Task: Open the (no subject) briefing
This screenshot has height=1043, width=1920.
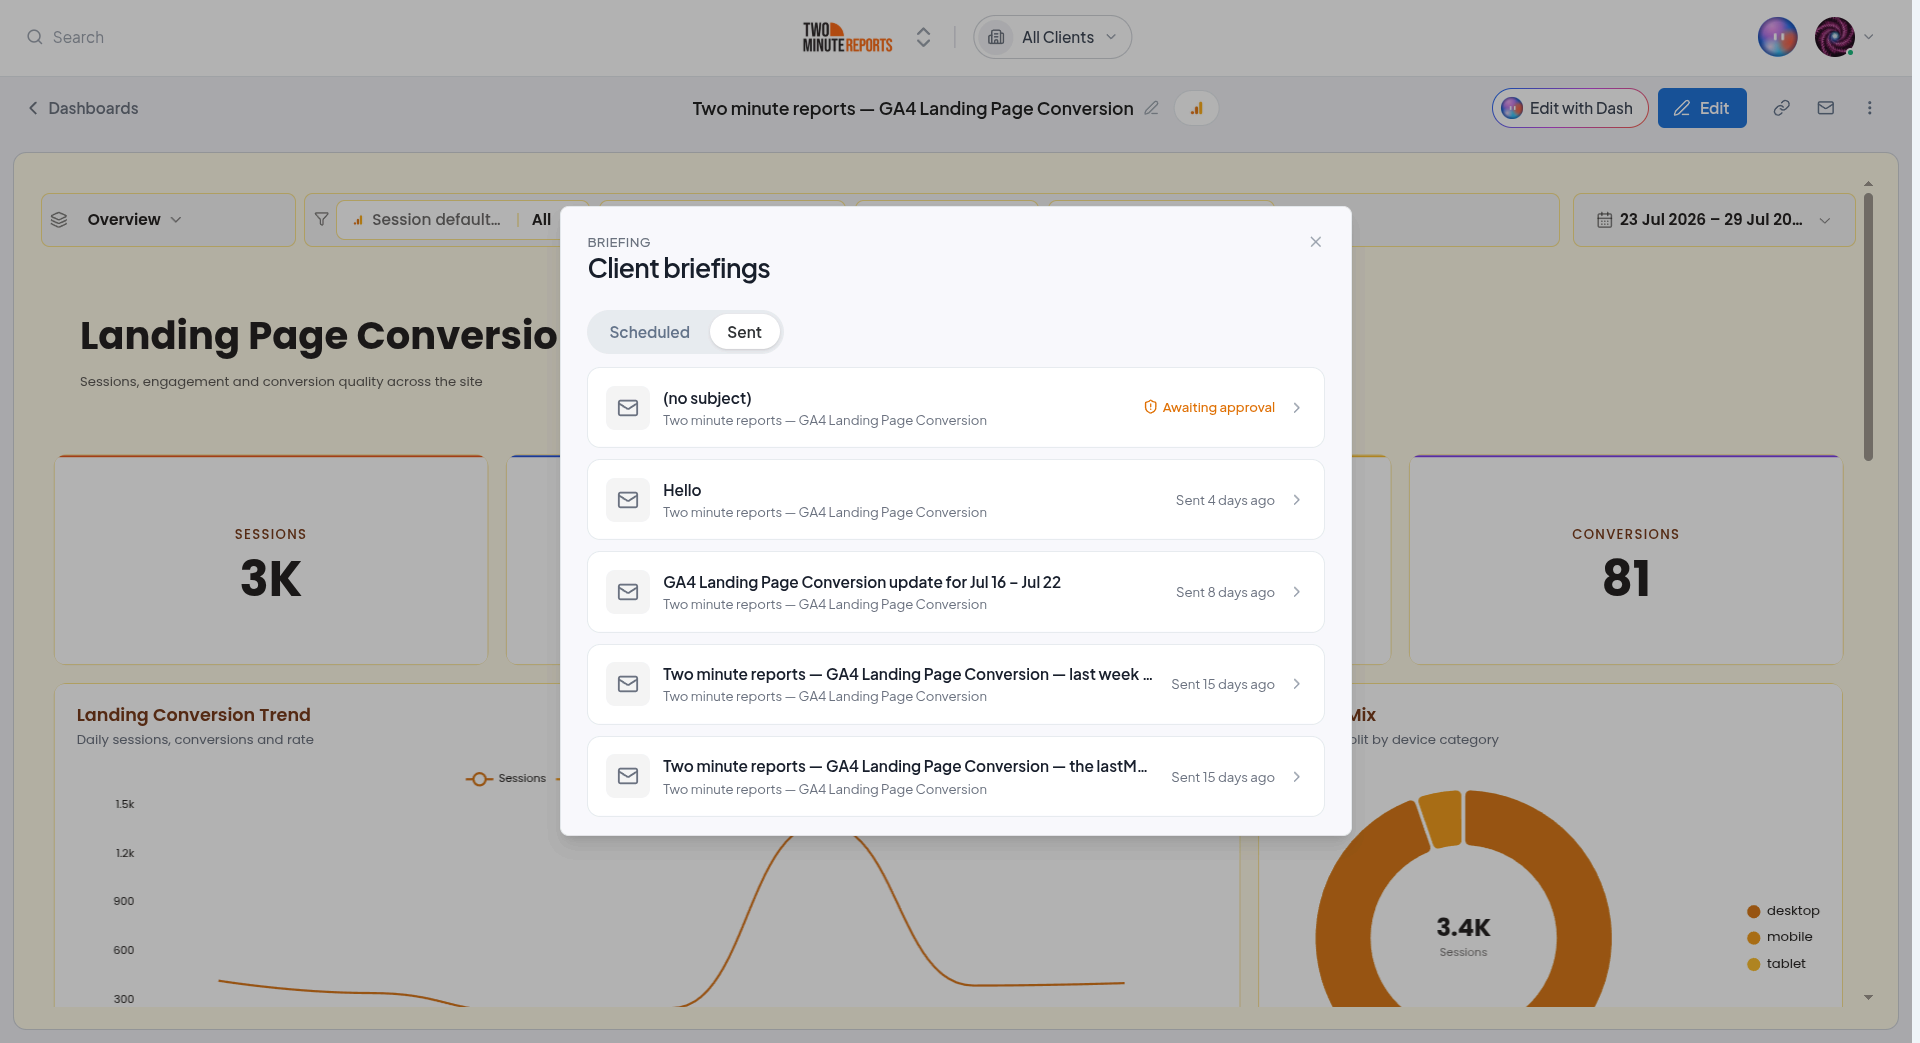Action: click(x=956, y=408)
